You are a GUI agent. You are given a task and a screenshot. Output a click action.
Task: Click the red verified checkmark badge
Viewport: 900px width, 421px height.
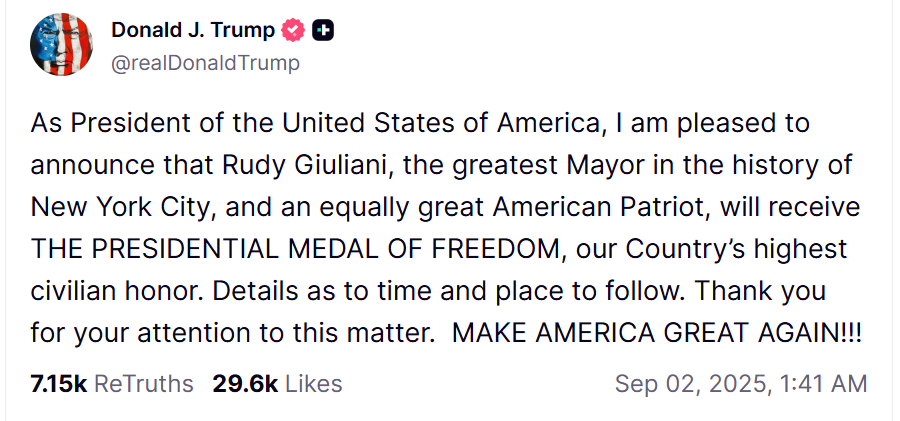pyautogui.click(x=291, y=31)
